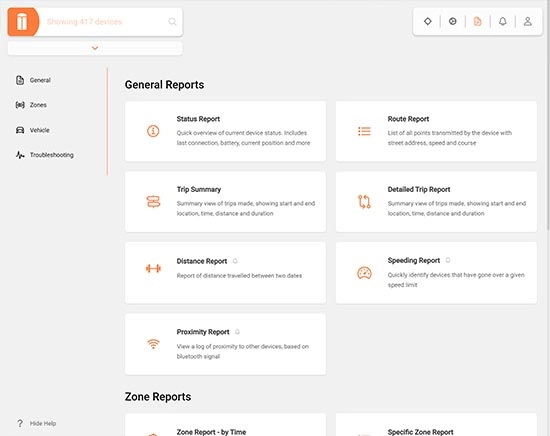
Task: Open the orange reports document icon
Action: (x=477, y=21)
